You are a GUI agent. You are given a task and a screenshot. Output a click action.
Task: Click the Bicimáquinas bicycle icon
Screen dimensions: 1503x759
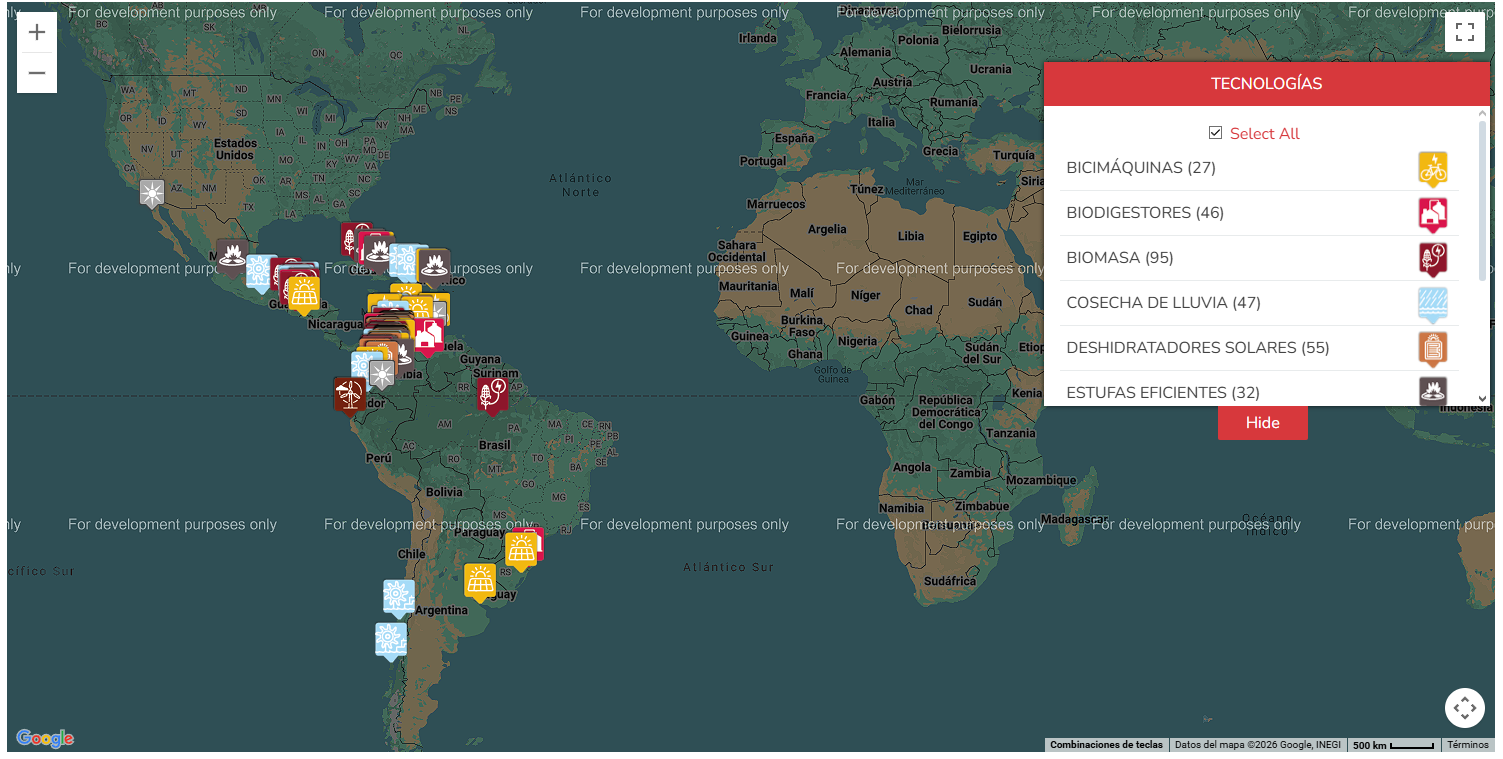point(1432,168)
